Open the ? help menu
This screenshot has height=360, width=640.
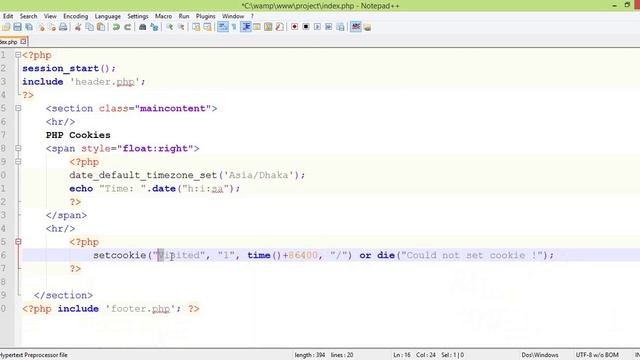[252, 16]
